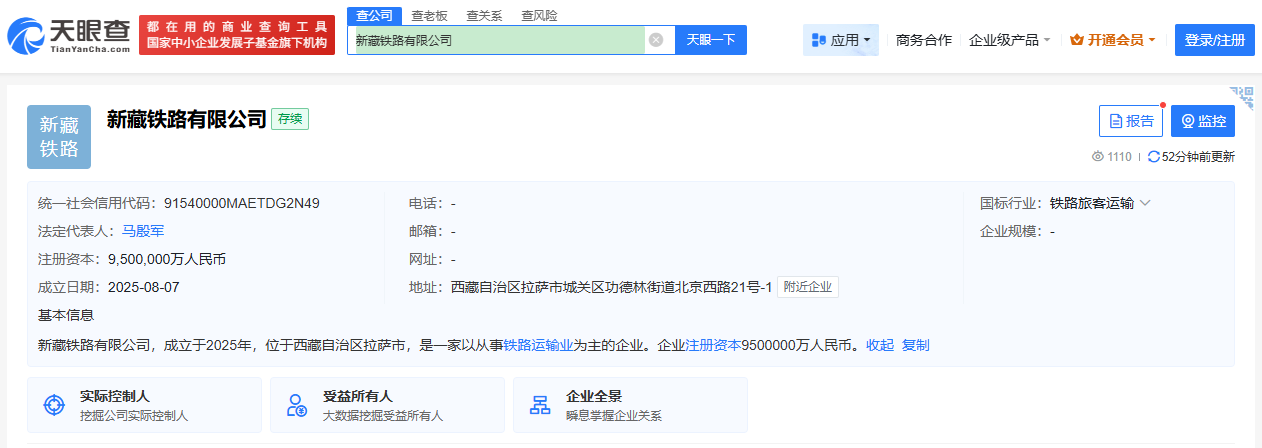The width and height of the screenshot is (1262, 448).
Task: Click the QR code icon at corner
Action: pyautogui.click(x=1242, y=97)
